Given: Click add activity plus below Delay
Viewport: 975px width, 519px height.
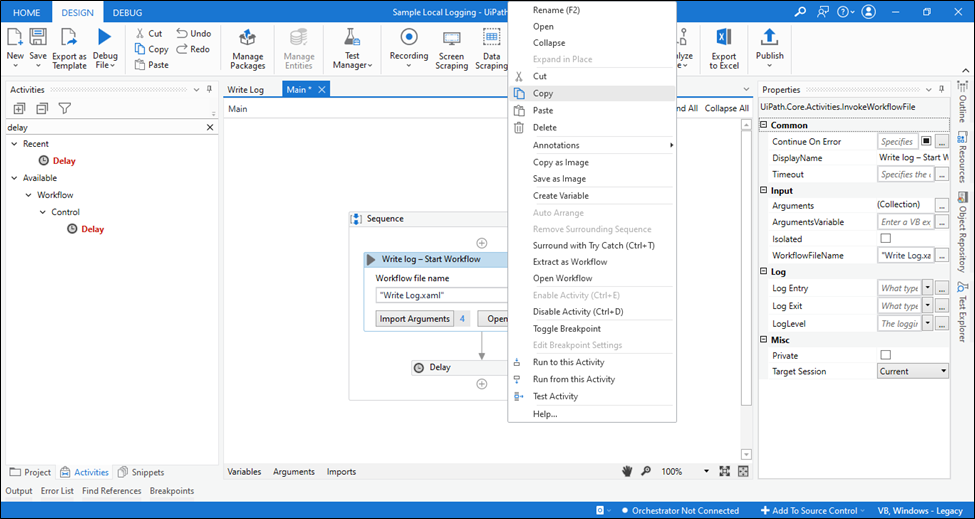Looking at the screenshot, I should [481, 384].
